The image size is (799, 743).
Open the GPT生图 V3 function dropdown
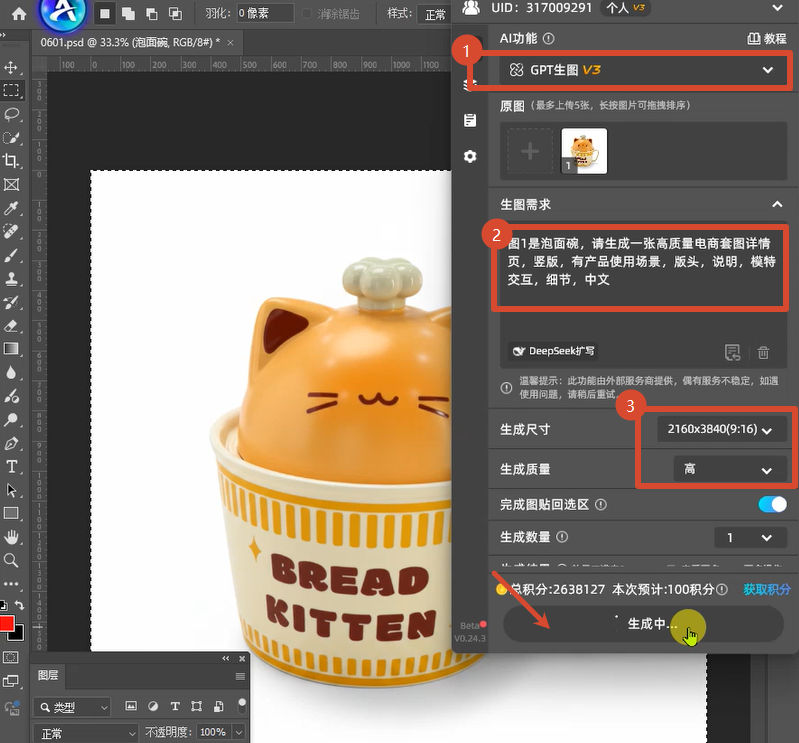[x=643, y=70]
